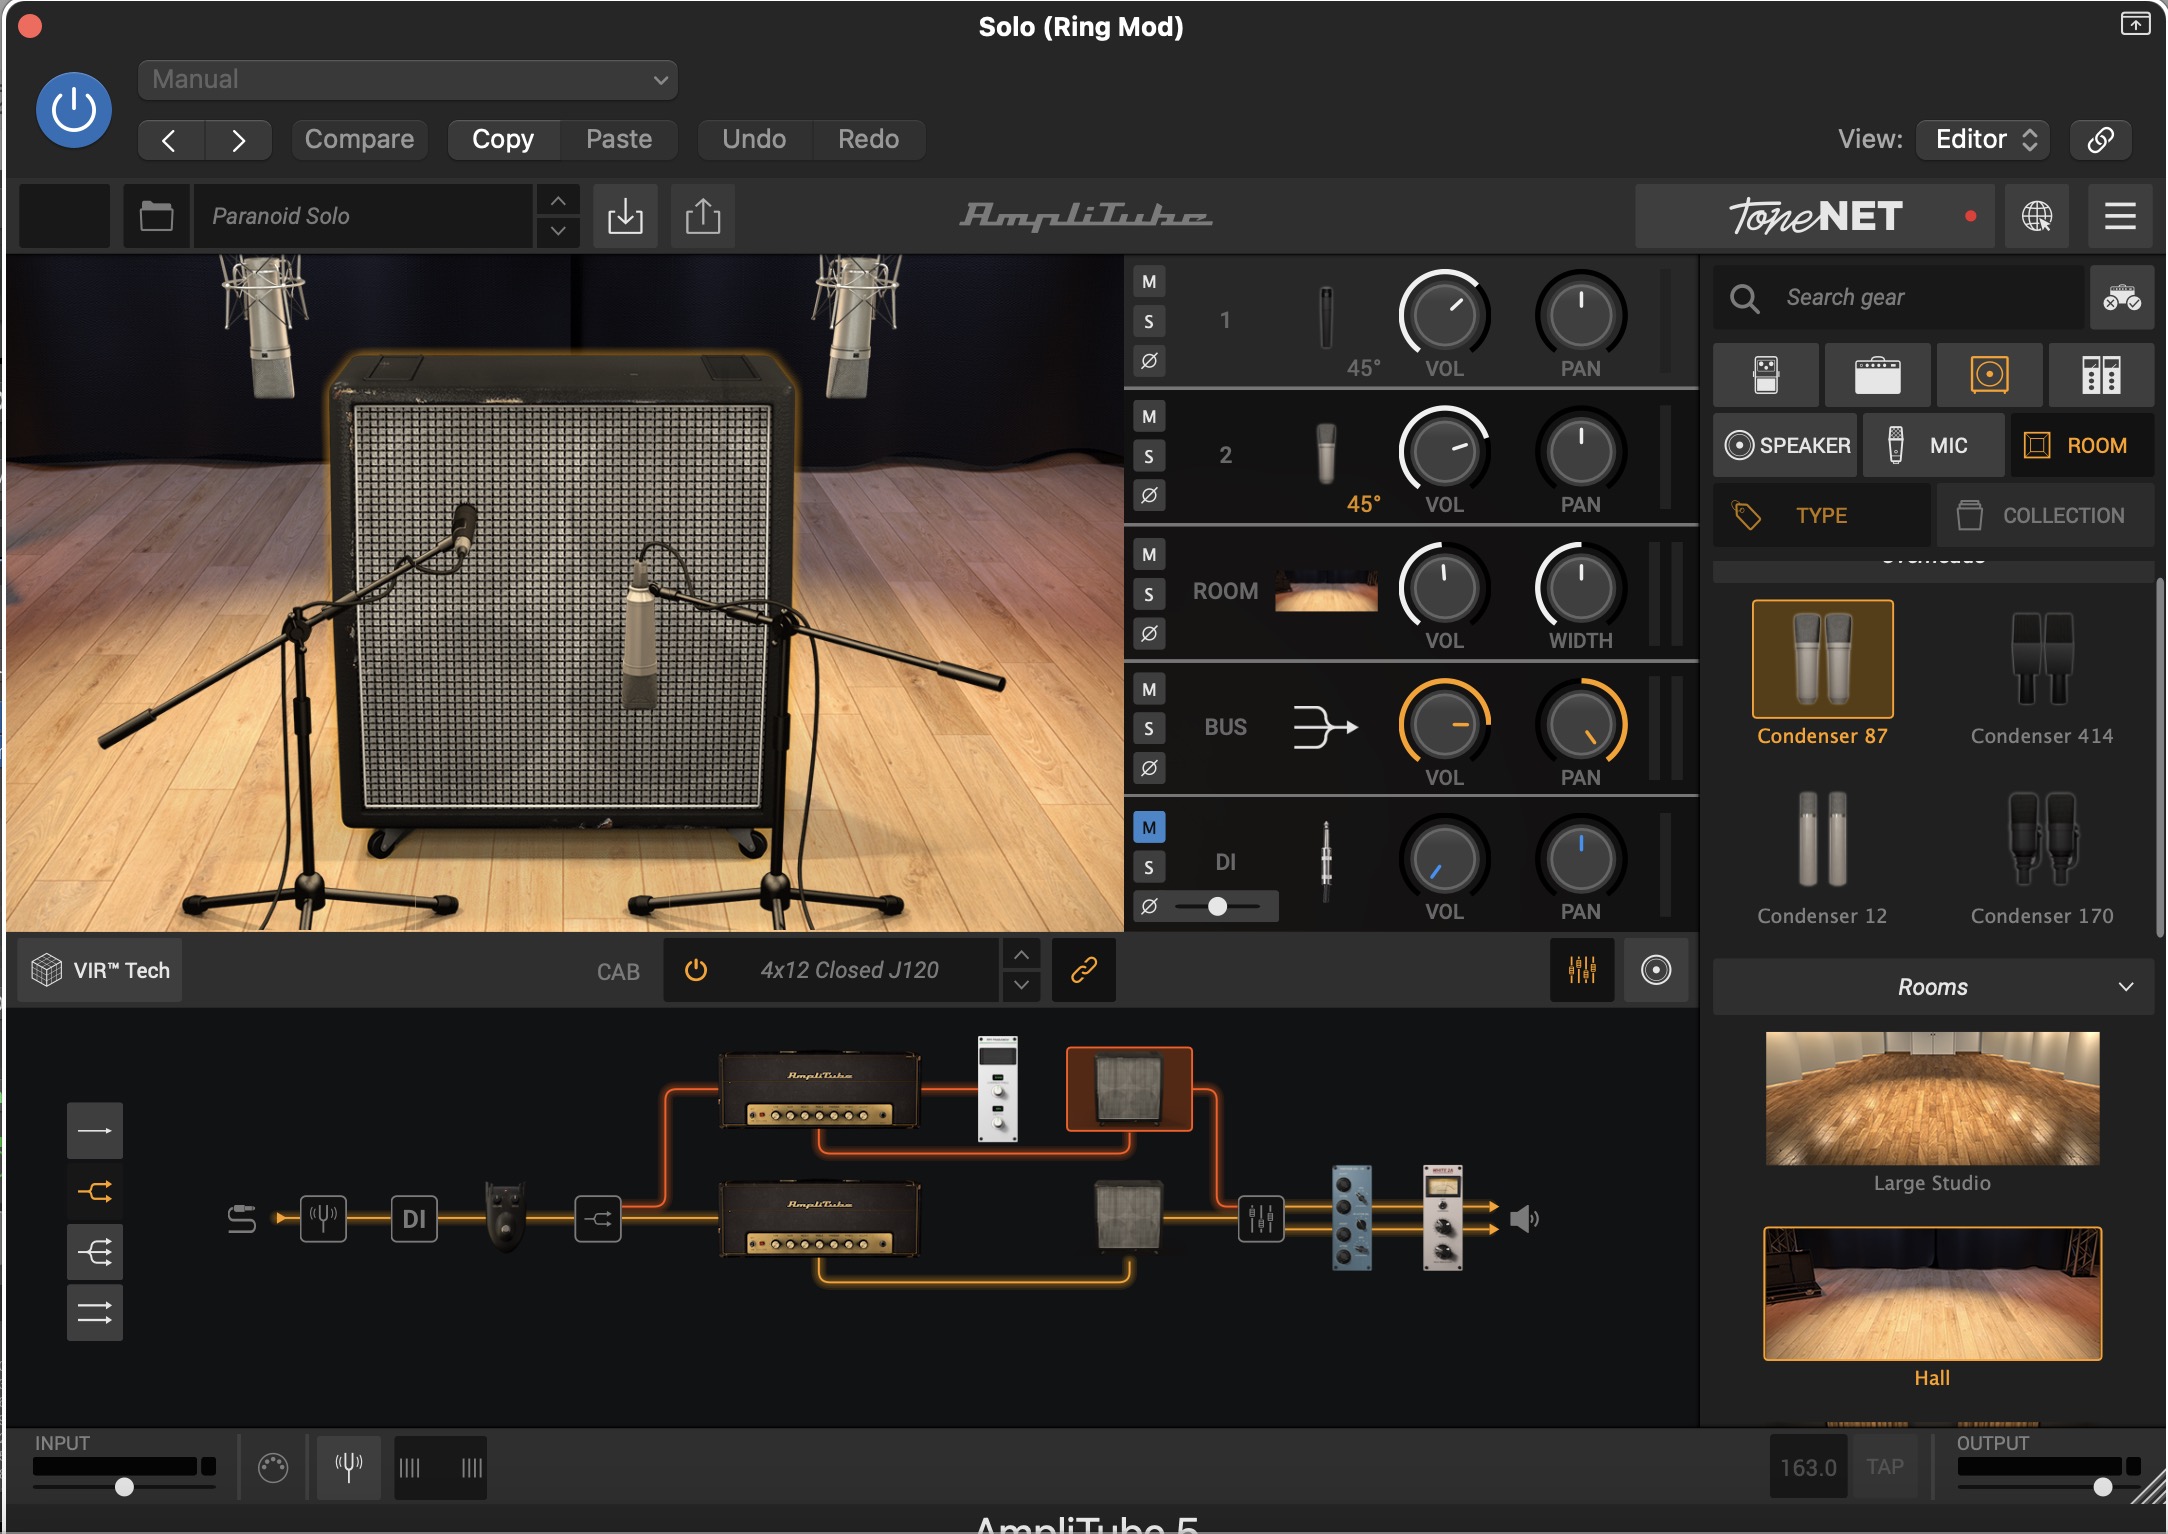This screenshot has width=2168, height=1534.
Task: Select the single series routing icon
Action: [95, 1131]
